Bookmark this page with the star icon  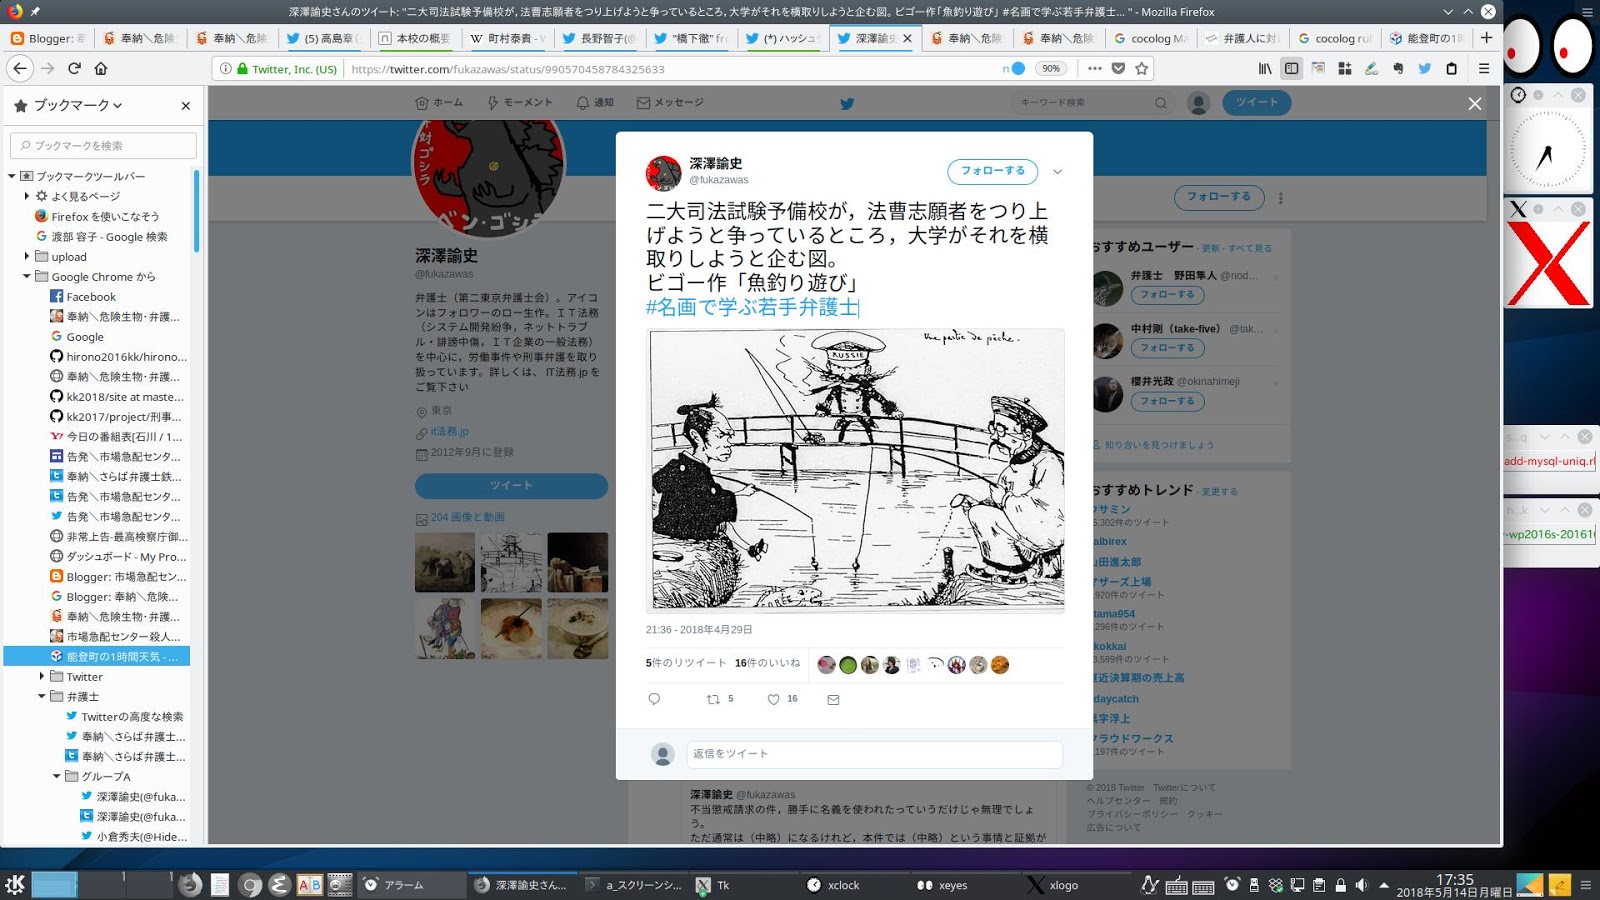pos(1142,68)
